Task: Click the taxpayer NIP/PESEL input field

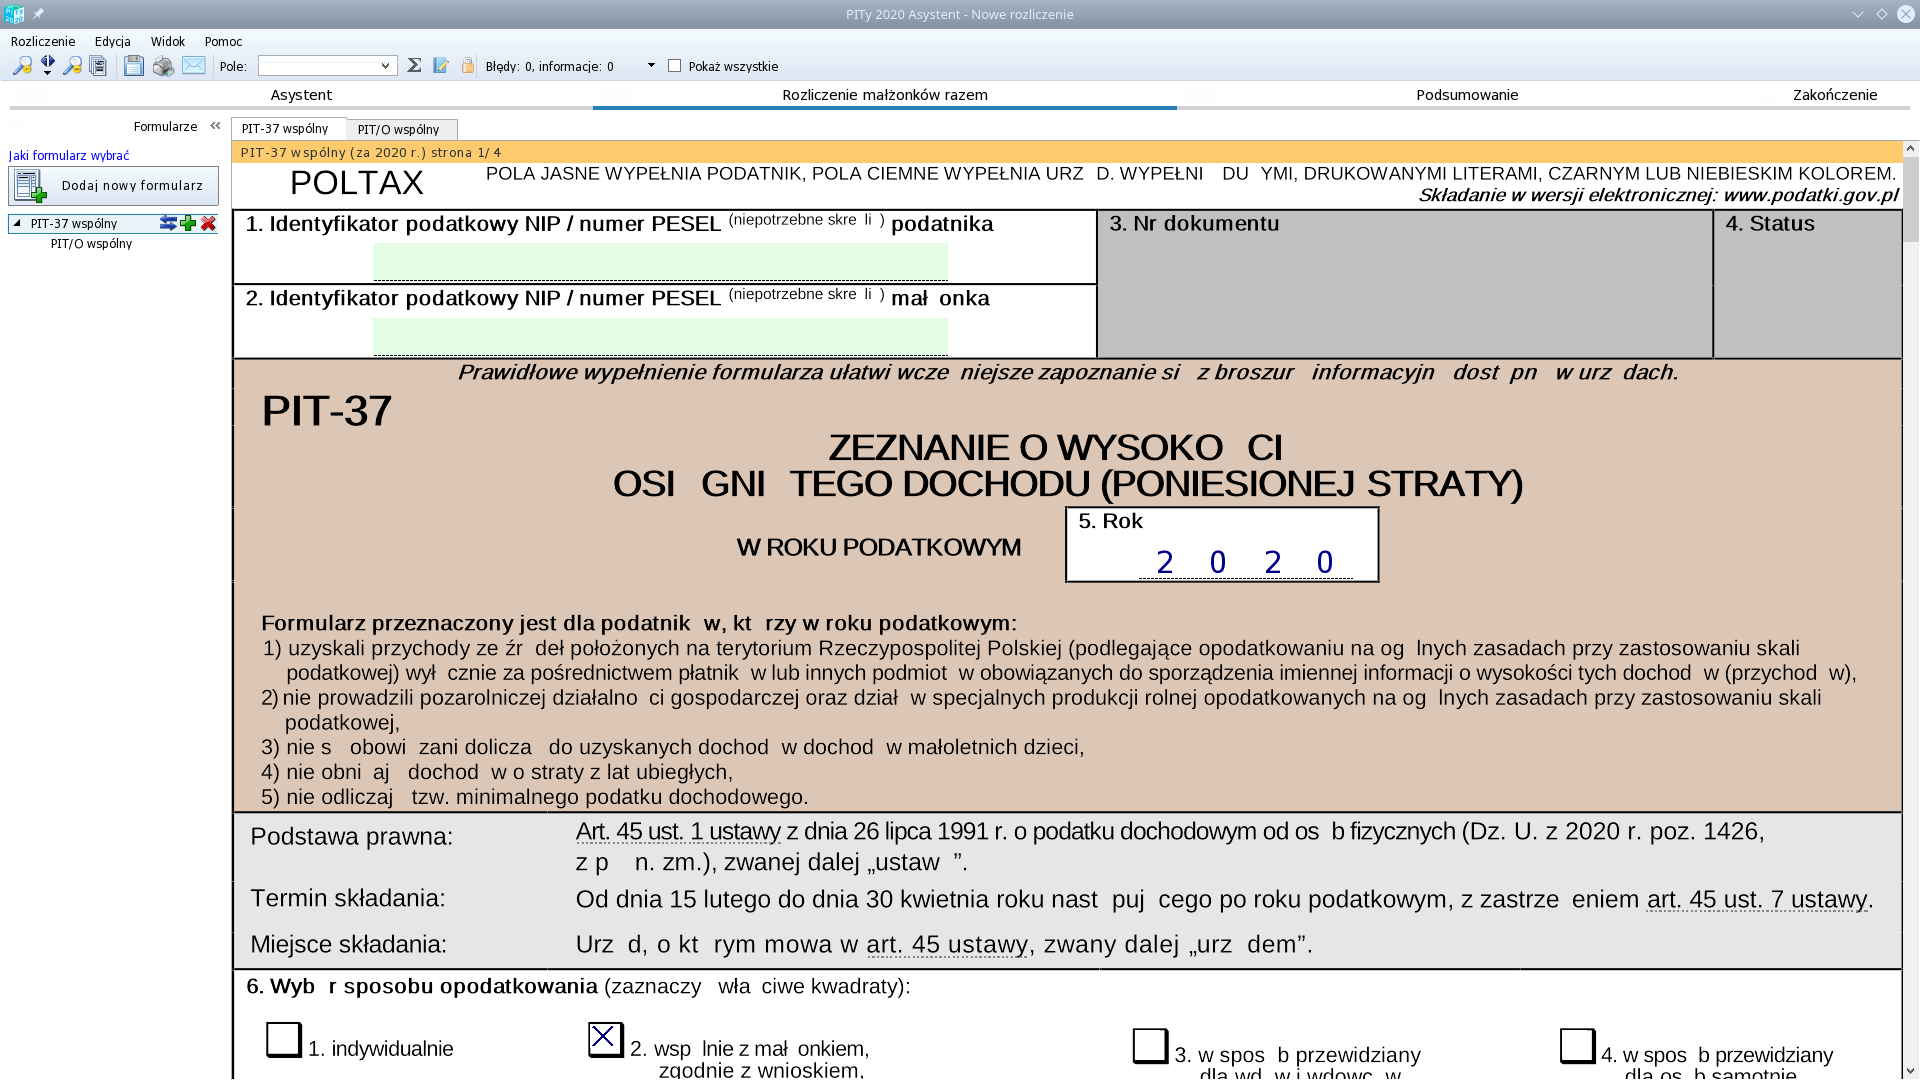Action: (660, 262)
